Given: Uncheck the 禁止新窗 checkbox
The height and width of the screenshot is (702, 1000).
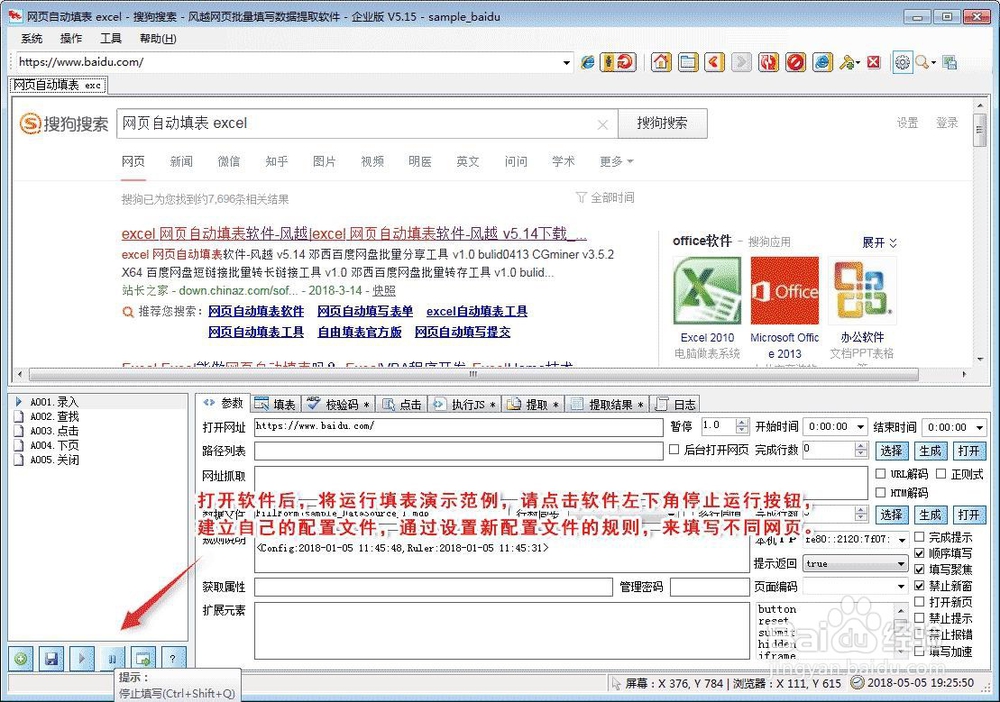Looking at the screenshot, I should (920, 585).
